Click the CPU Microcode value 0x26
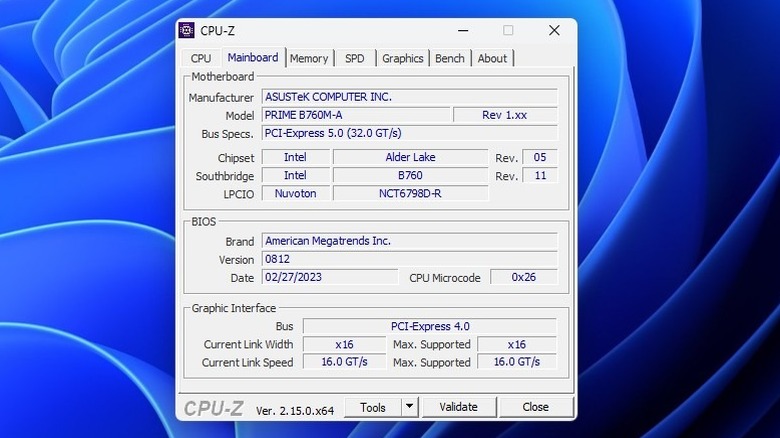Screen dimensions: 780x438 click(x=524, y=277)
